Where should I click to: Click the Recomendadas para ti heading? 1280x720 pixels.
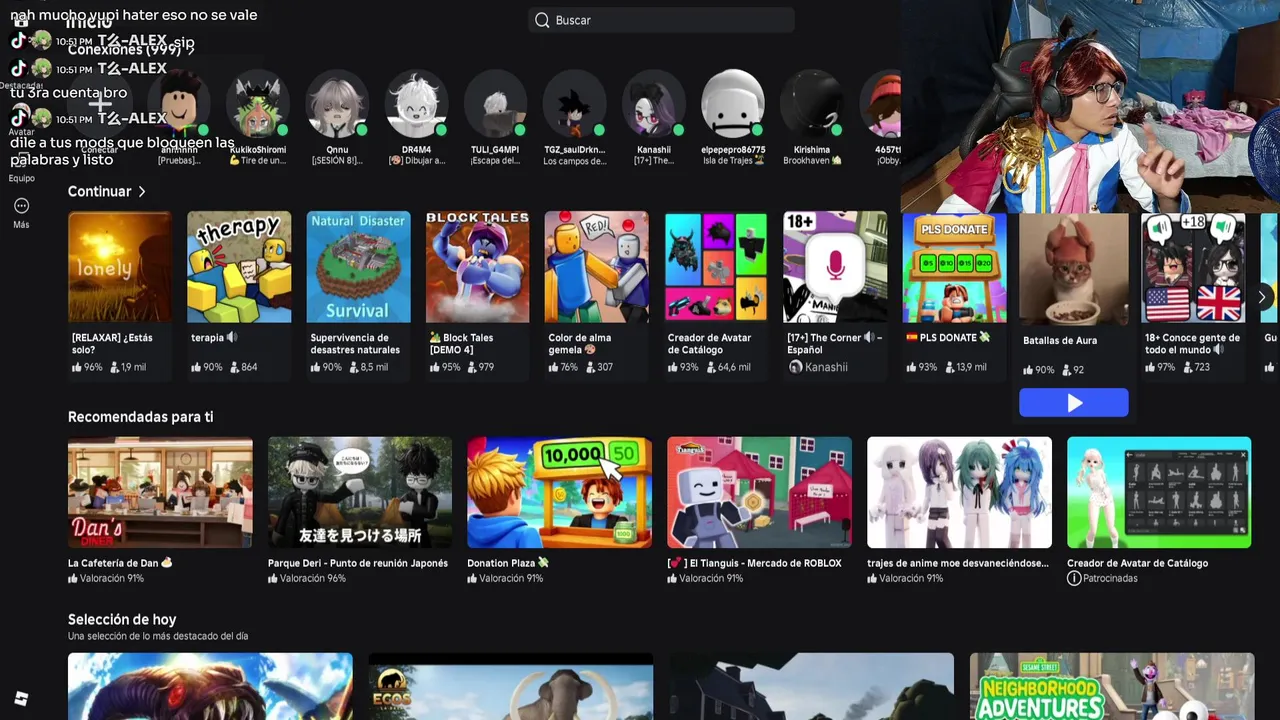click(x=140, y=417)
